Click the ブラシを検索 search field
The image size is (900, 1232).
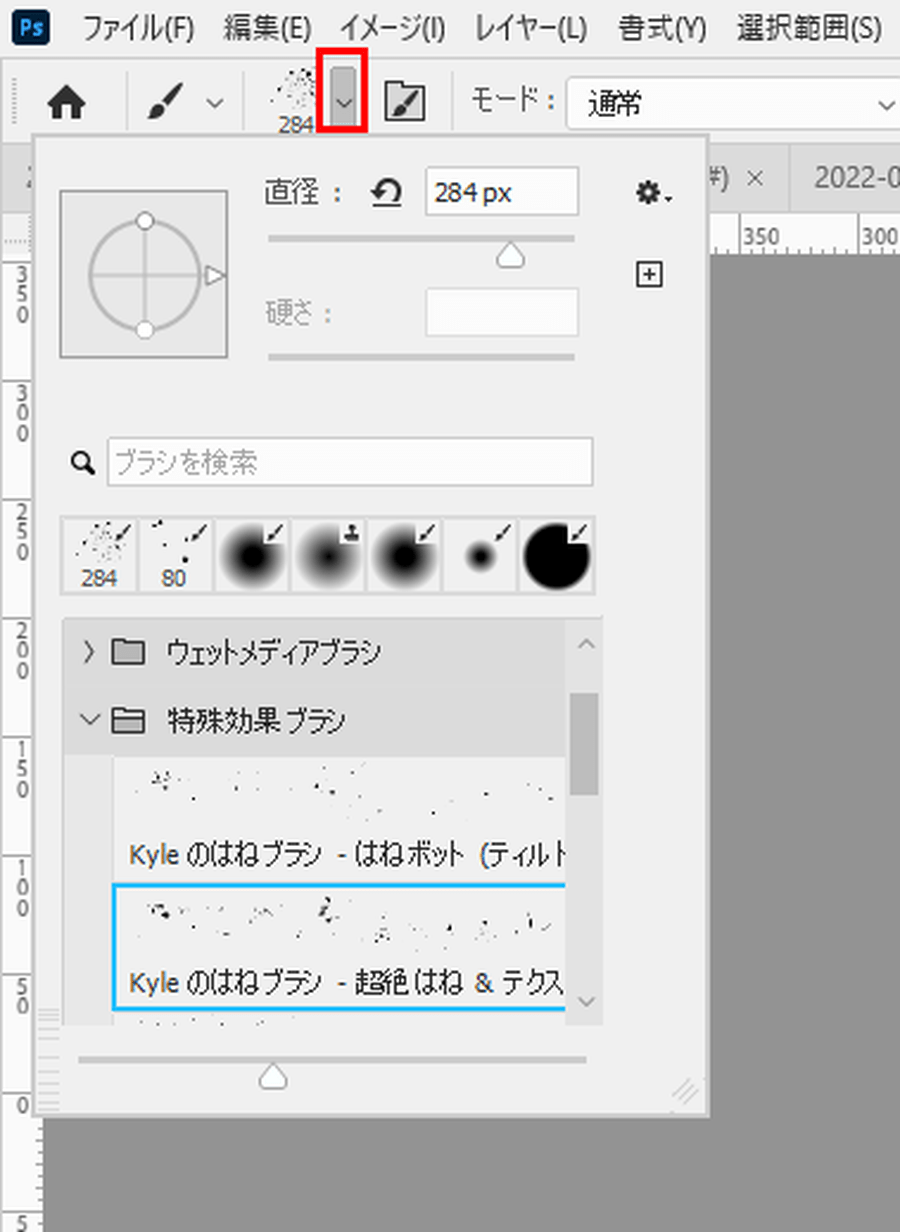tap(350, 462)
